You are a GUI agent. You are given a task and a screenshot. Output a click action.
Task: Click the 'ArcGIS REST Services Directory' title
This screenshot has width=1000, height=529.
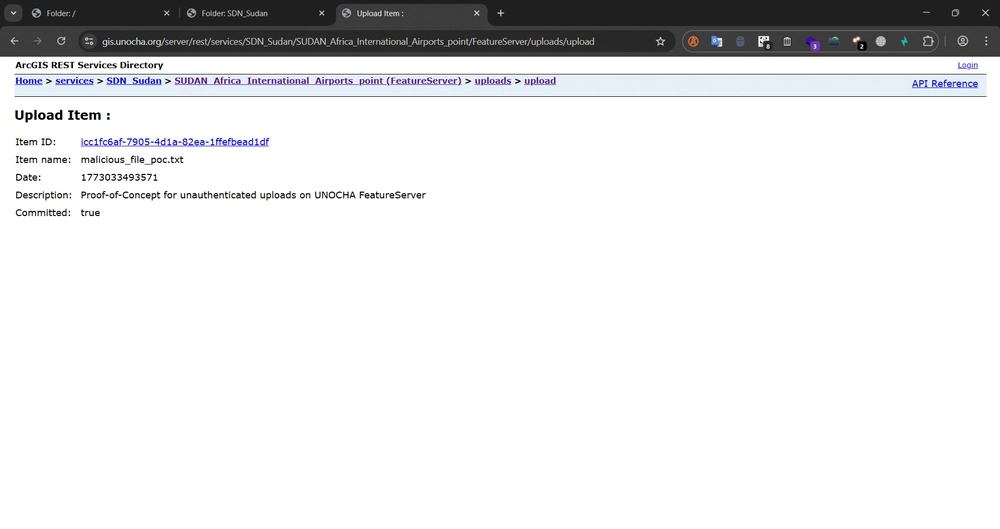89,65
